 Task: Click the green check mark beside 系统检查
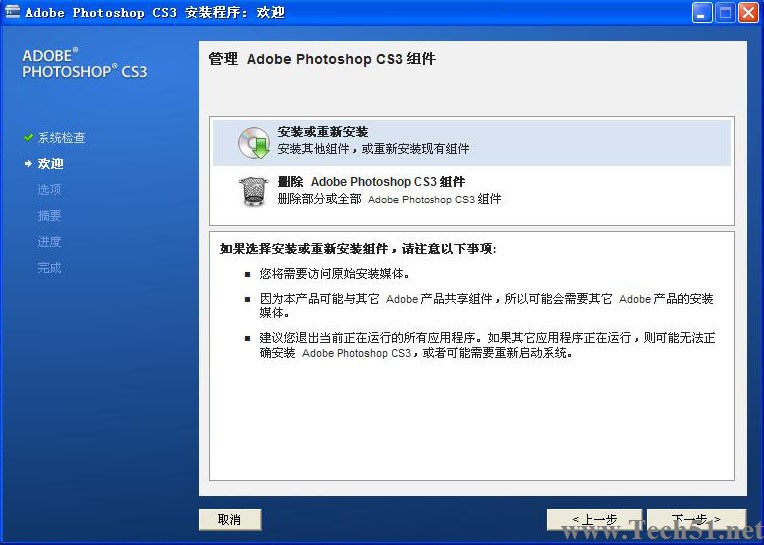[x=28, y=138]
